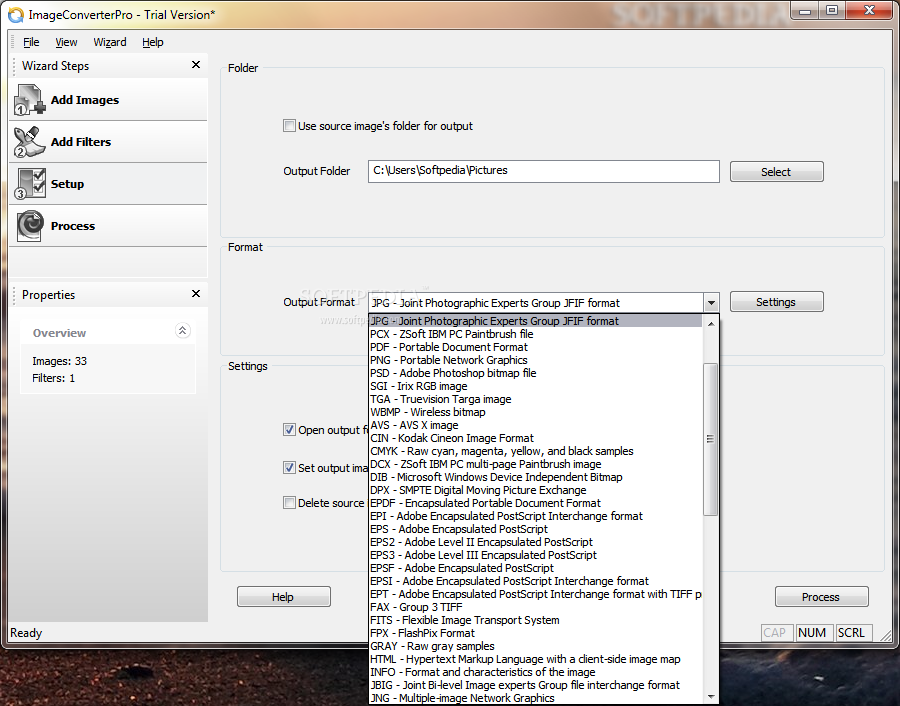The width and height of the screenshot is (900, 706).
Task: Select JPG - Joint Photographic Experts Group in list
Action: click(536, 321)
